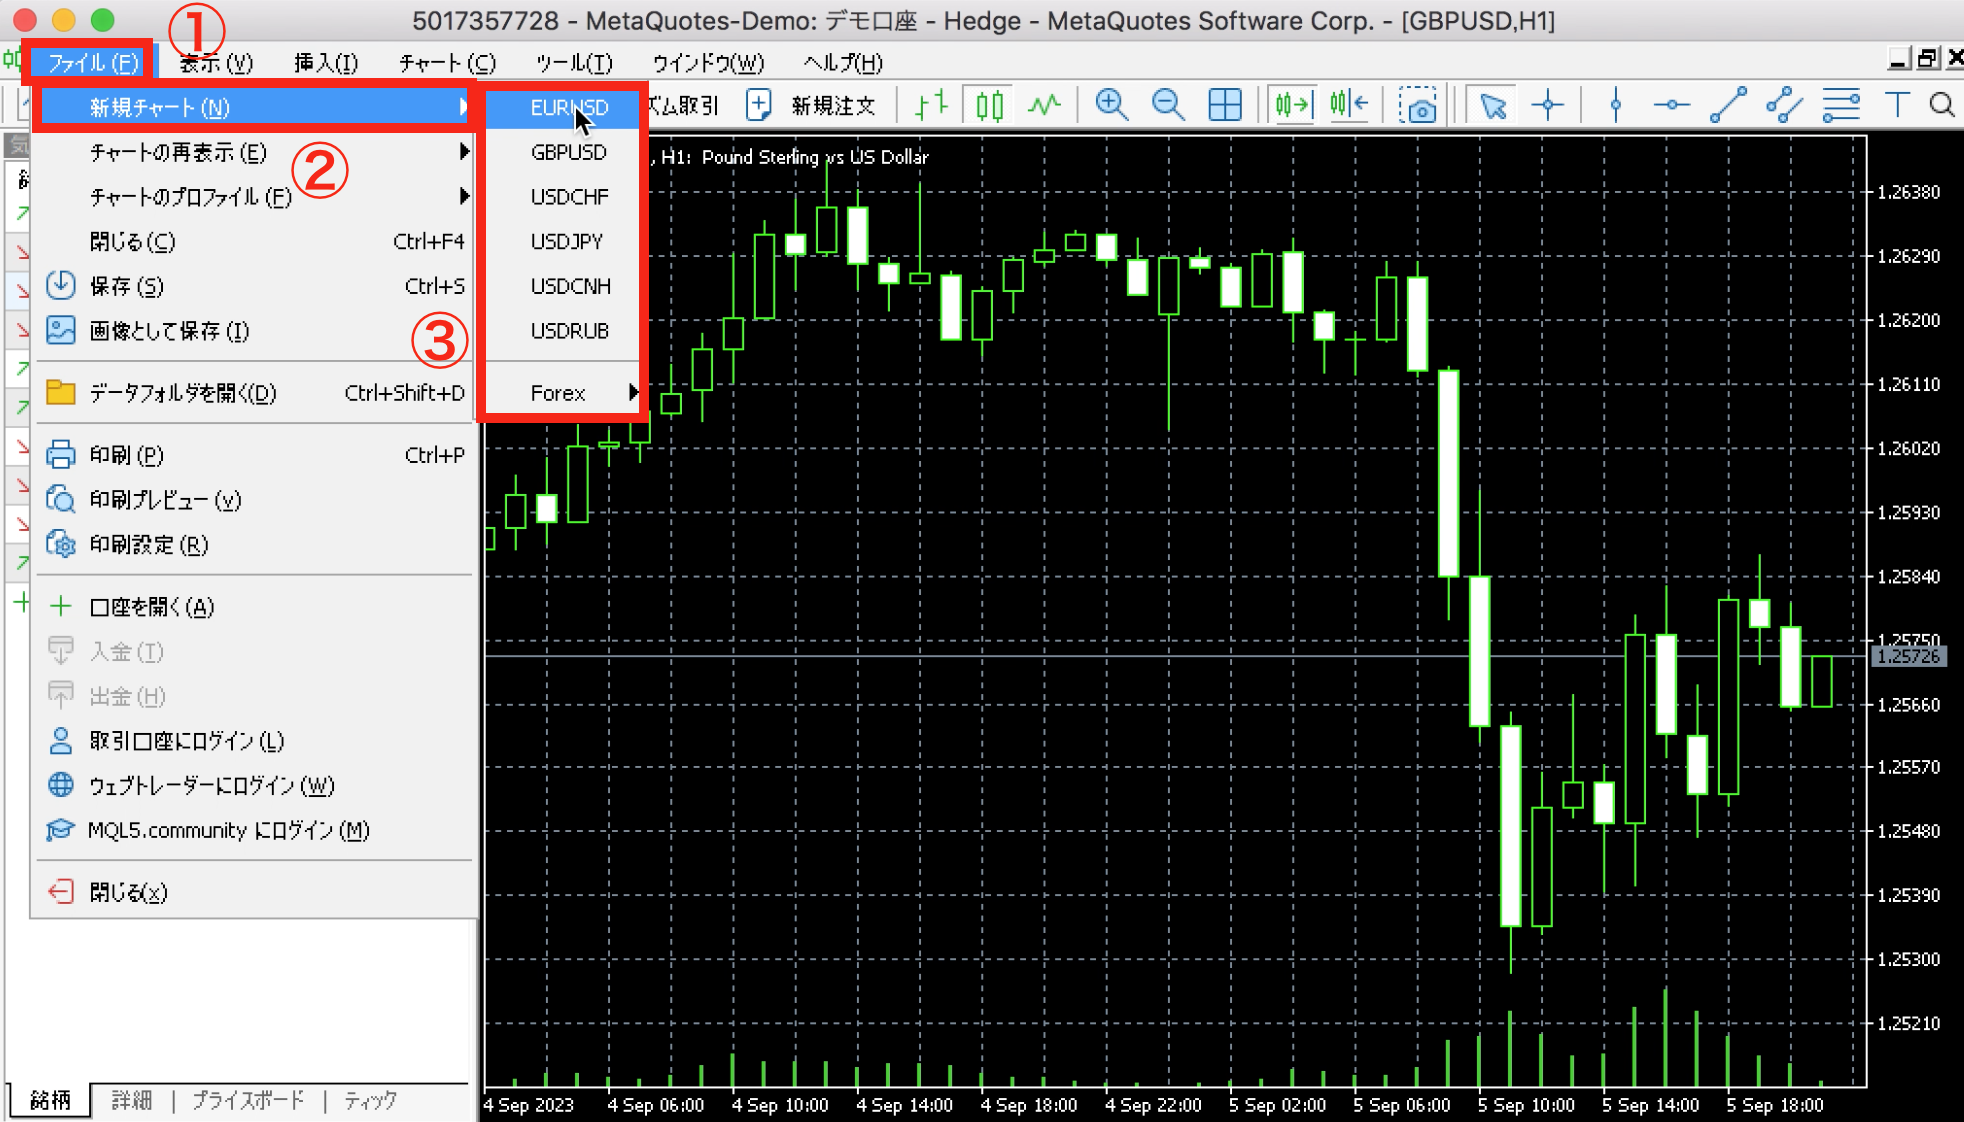Viewport: 1964px width, 1122px height.
Task: Expand the Forex submenu arrow
Action: click(632, 392)
